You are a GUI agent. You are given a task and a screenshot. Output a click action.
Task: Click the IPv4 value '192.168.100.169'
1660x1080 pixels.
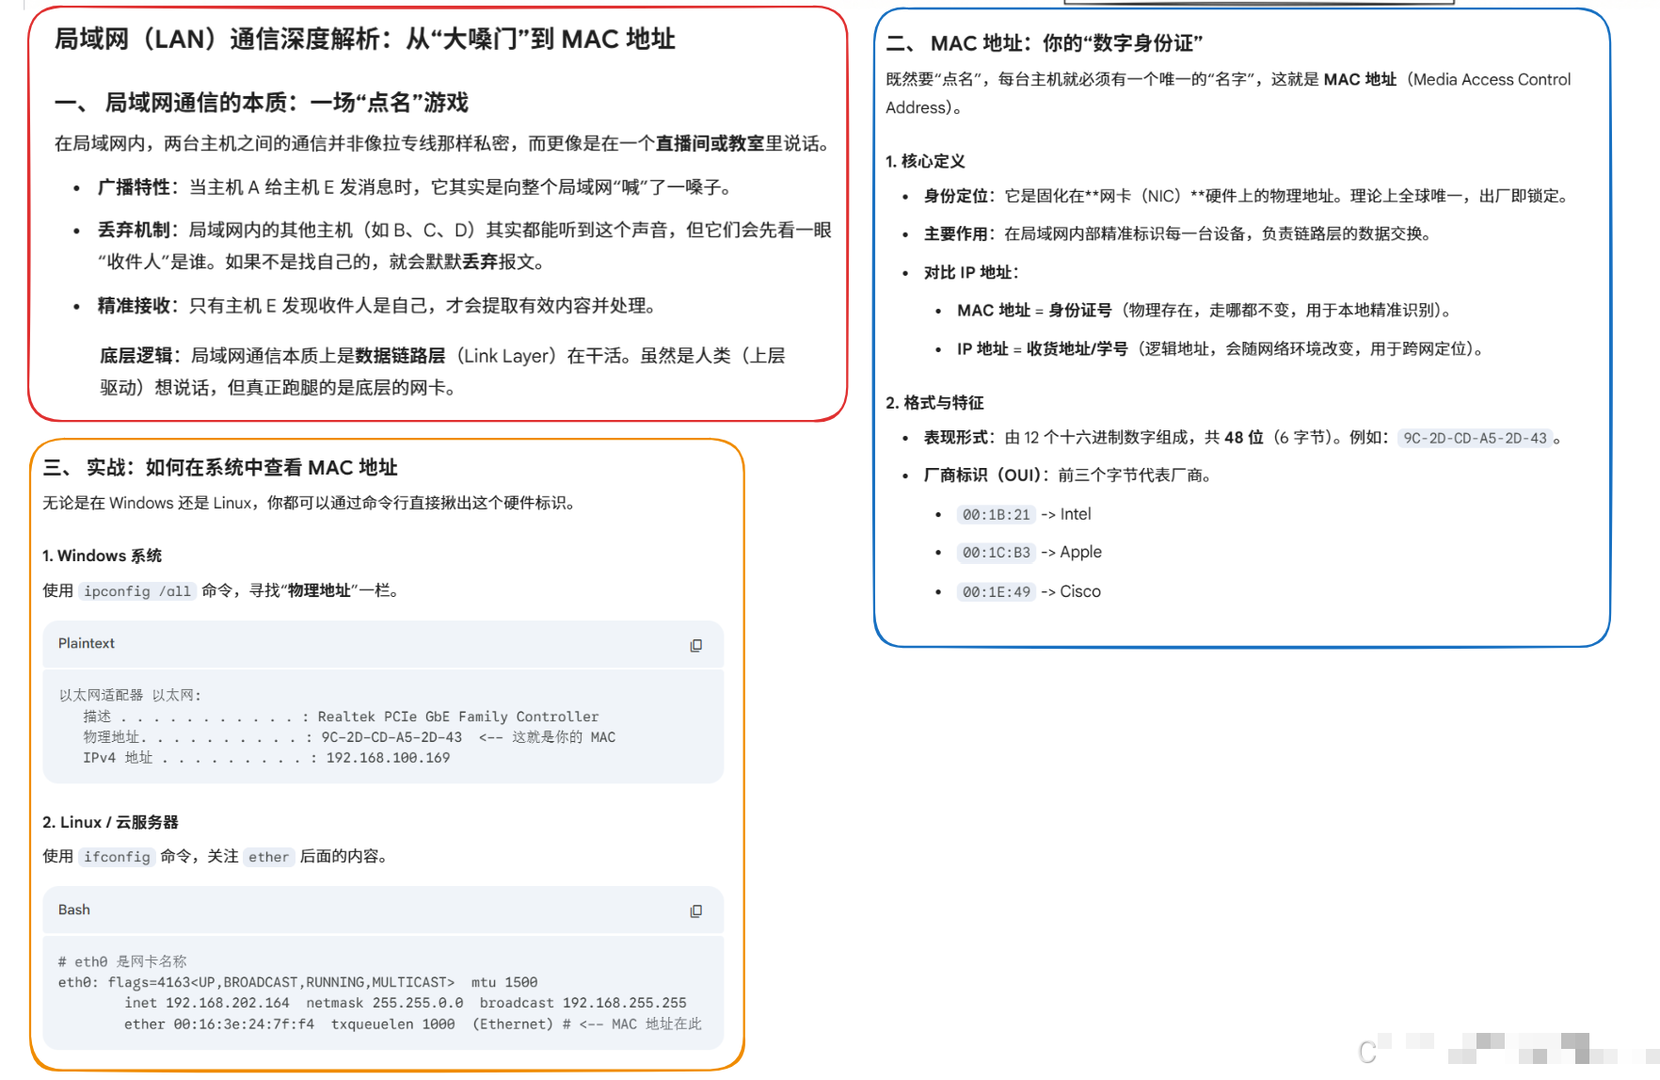click(388, 758)
